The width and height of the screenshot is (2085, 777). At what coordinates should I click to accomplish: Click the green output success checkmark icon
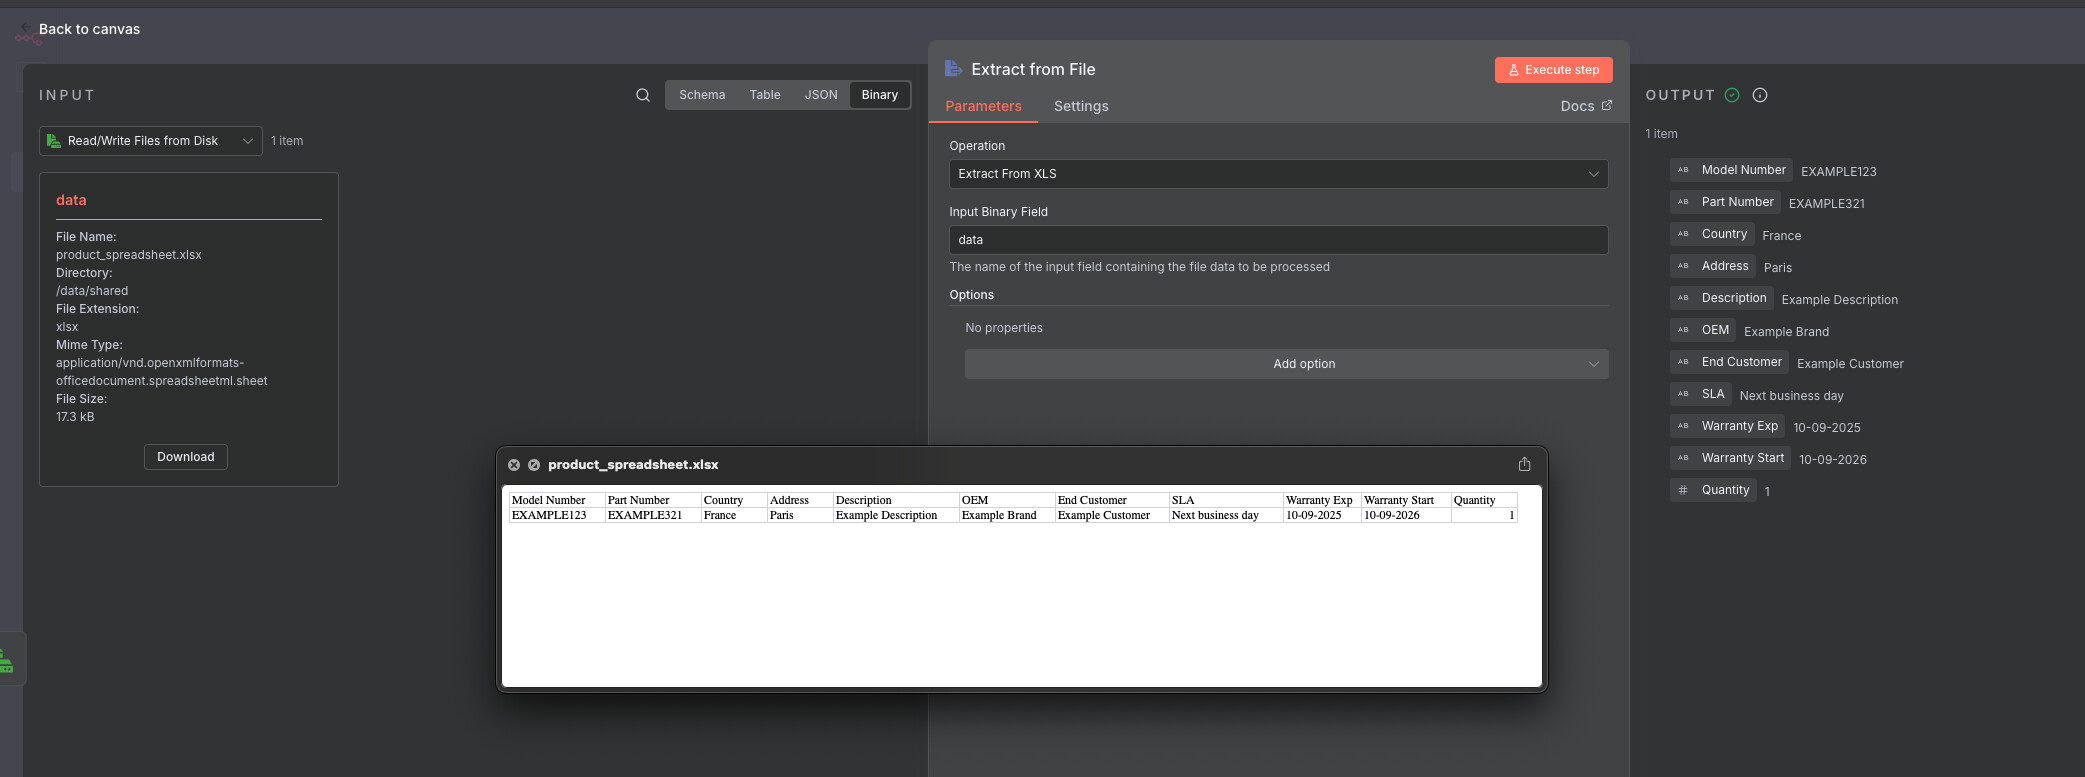(1732, 95)
